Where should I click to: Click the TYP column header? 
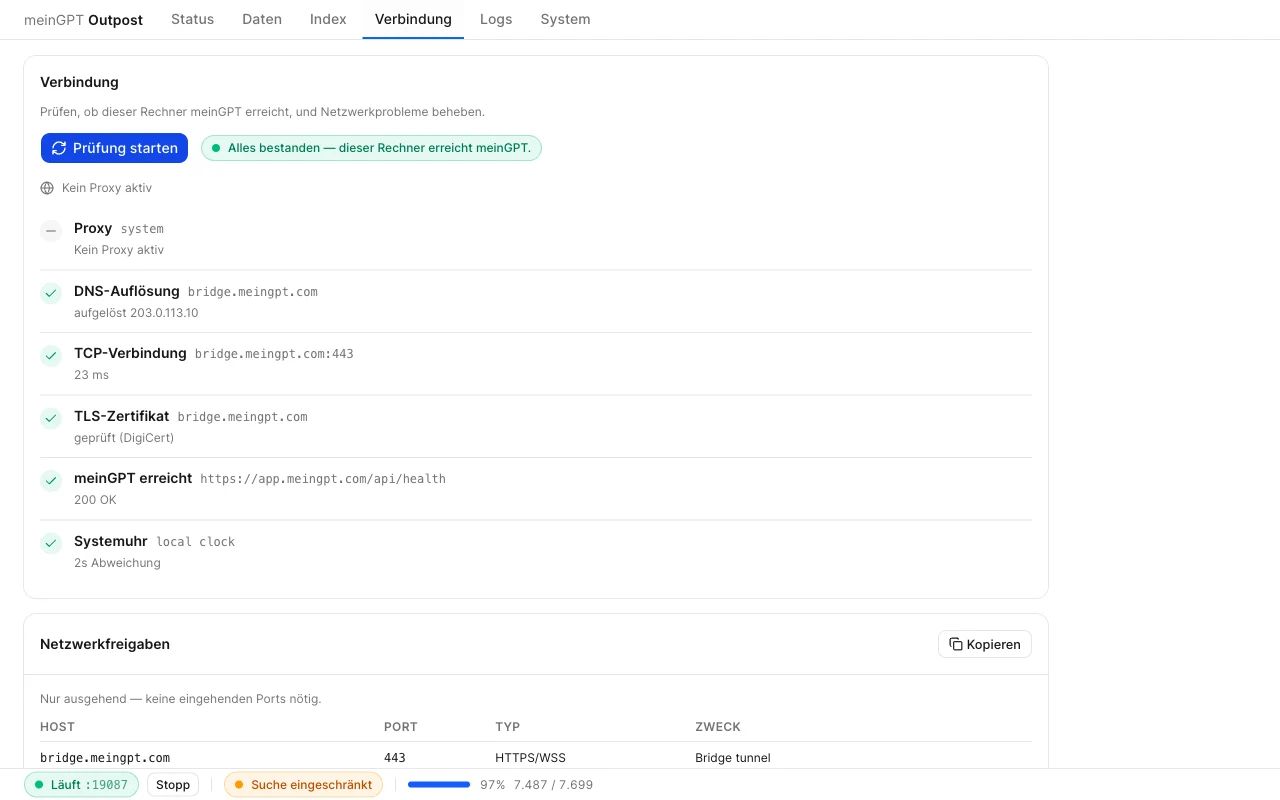508,727
